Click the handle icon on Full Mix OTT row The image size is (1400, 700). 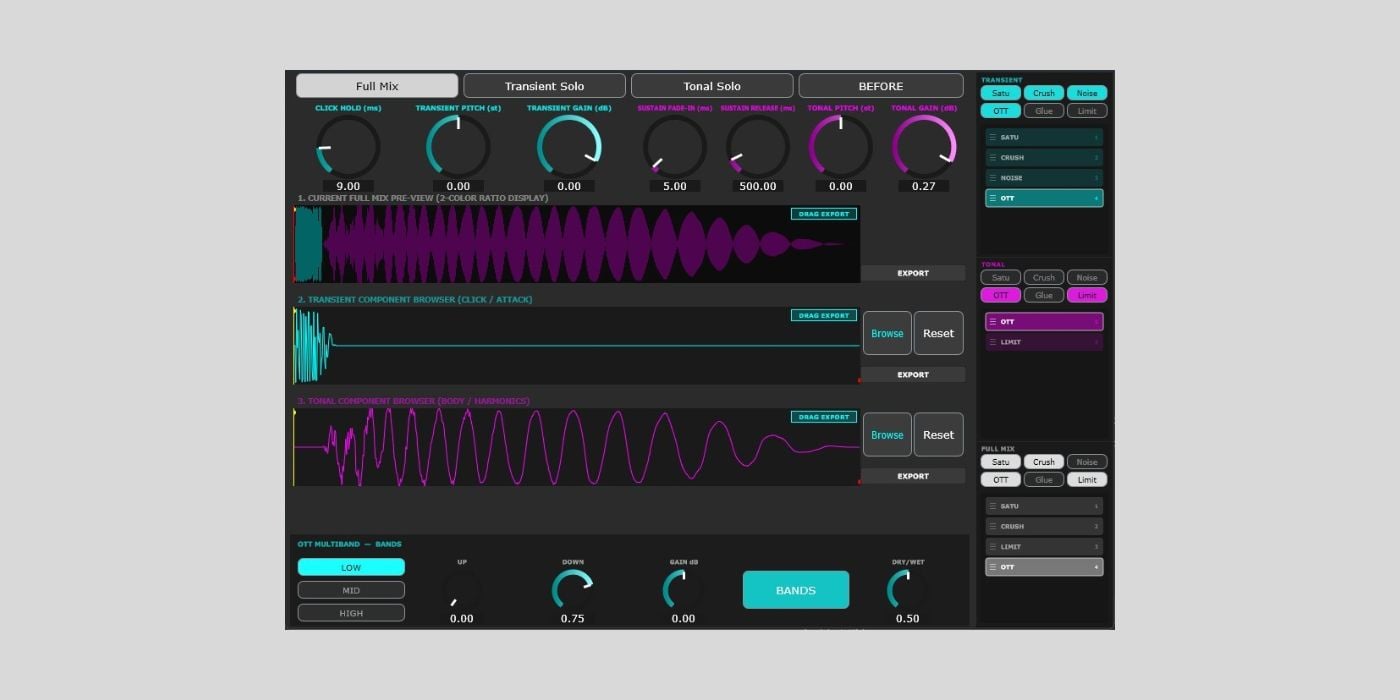(x=992, y=567)
